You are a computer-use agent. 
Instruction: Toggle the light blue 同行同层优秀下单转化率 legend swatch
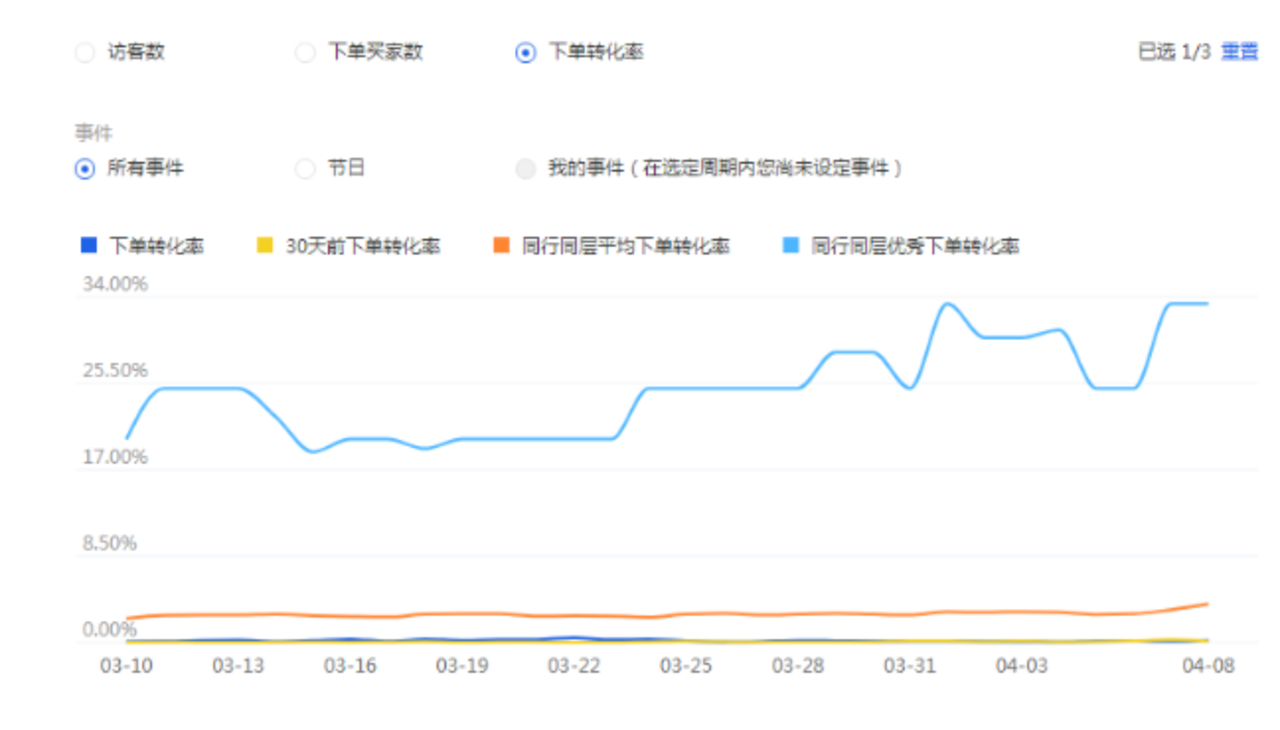click(x=790, y=245)
